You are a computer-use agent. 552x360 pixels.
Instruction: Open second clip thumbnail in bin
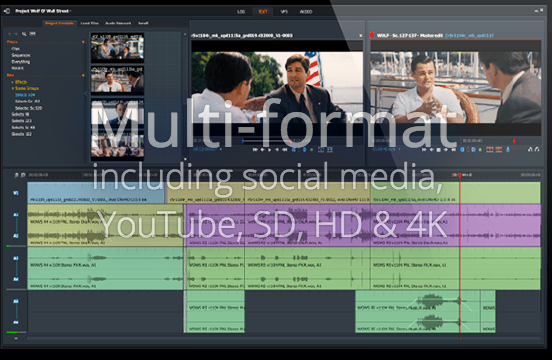click(x=117, y=80)
